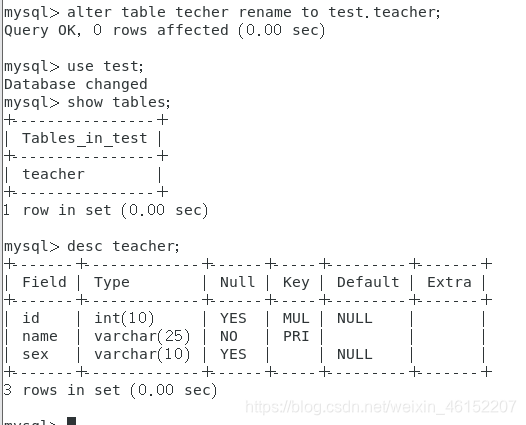Click the 'int(10)' type cell
The height and width of the screenshot is (425, 526).
point(124,318)
